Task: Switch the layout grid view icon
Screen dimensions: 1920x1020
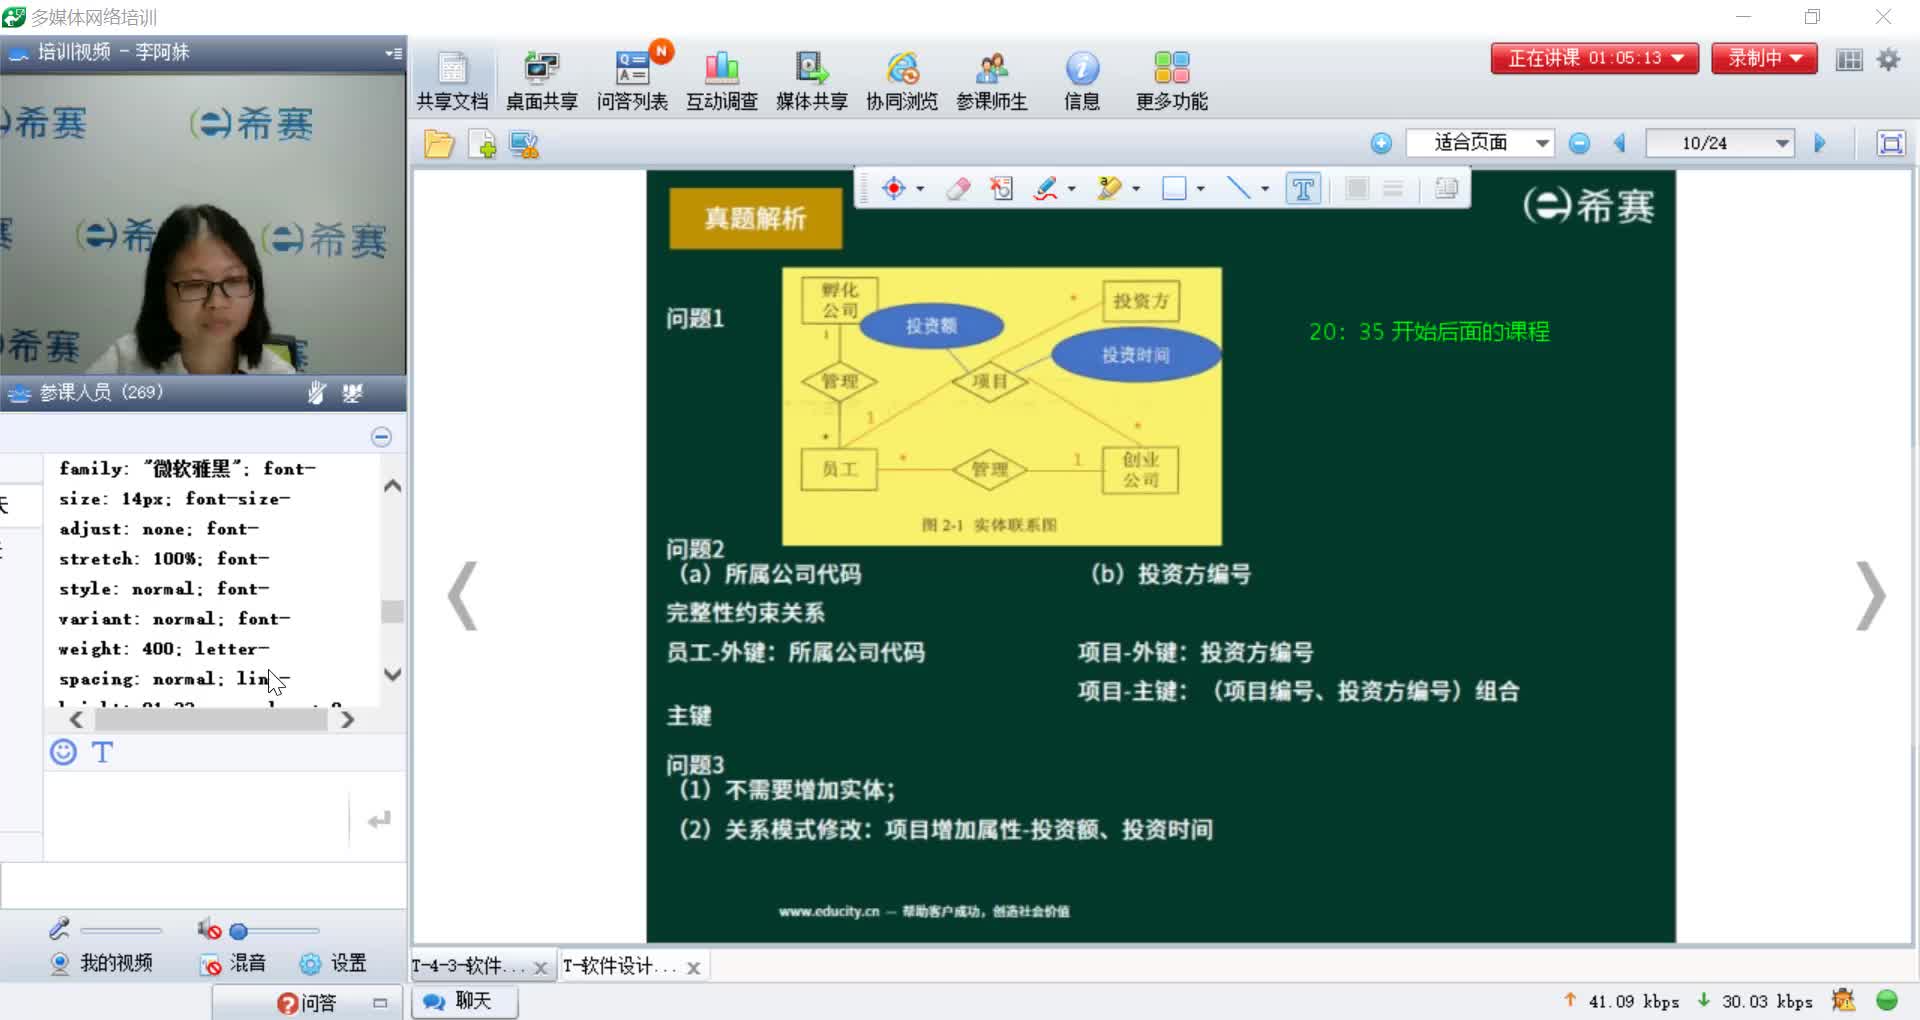Action: pyautogui.click(x=1849, y=59)
